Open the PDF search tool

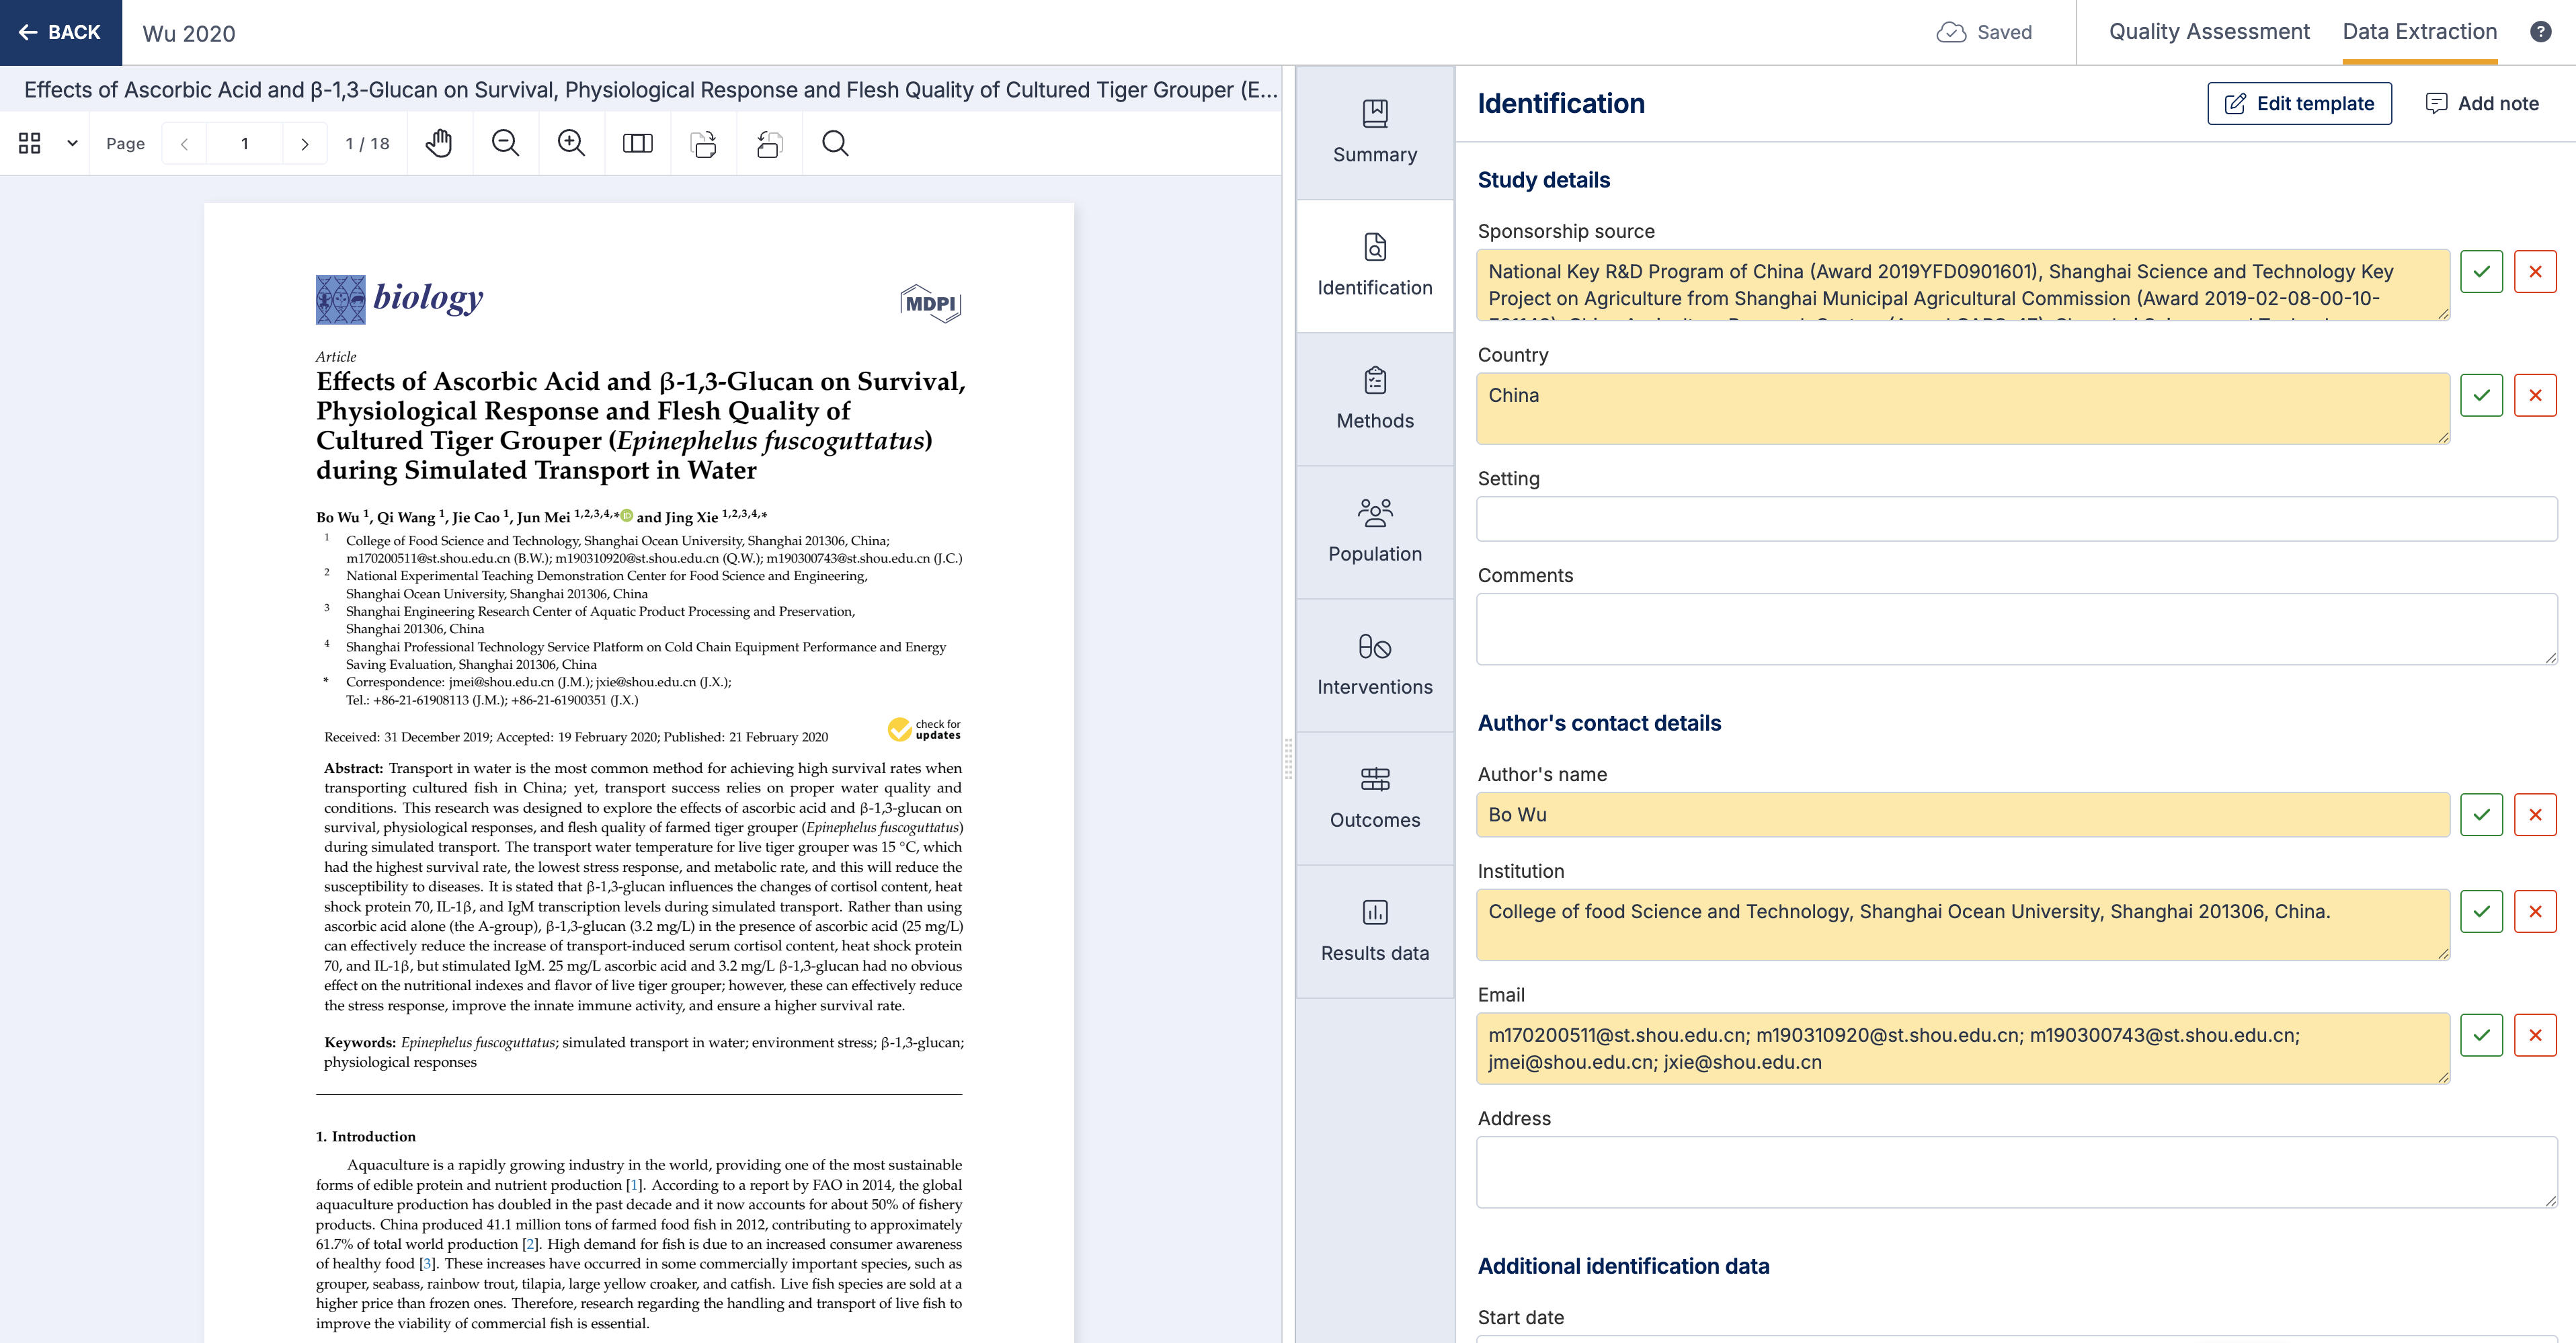835,144
